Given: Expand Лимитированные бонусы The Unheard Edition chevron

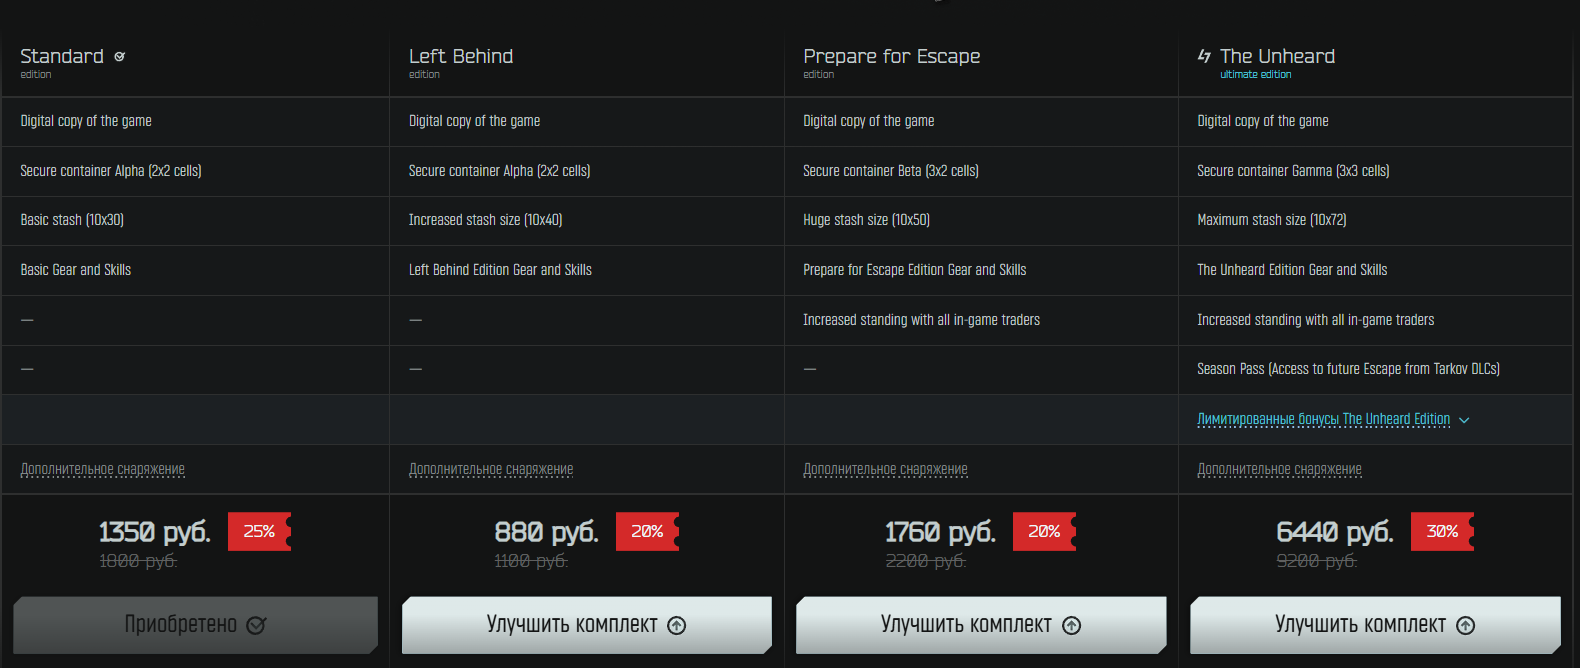Looking at the screenshot, I should (1464, 420).
